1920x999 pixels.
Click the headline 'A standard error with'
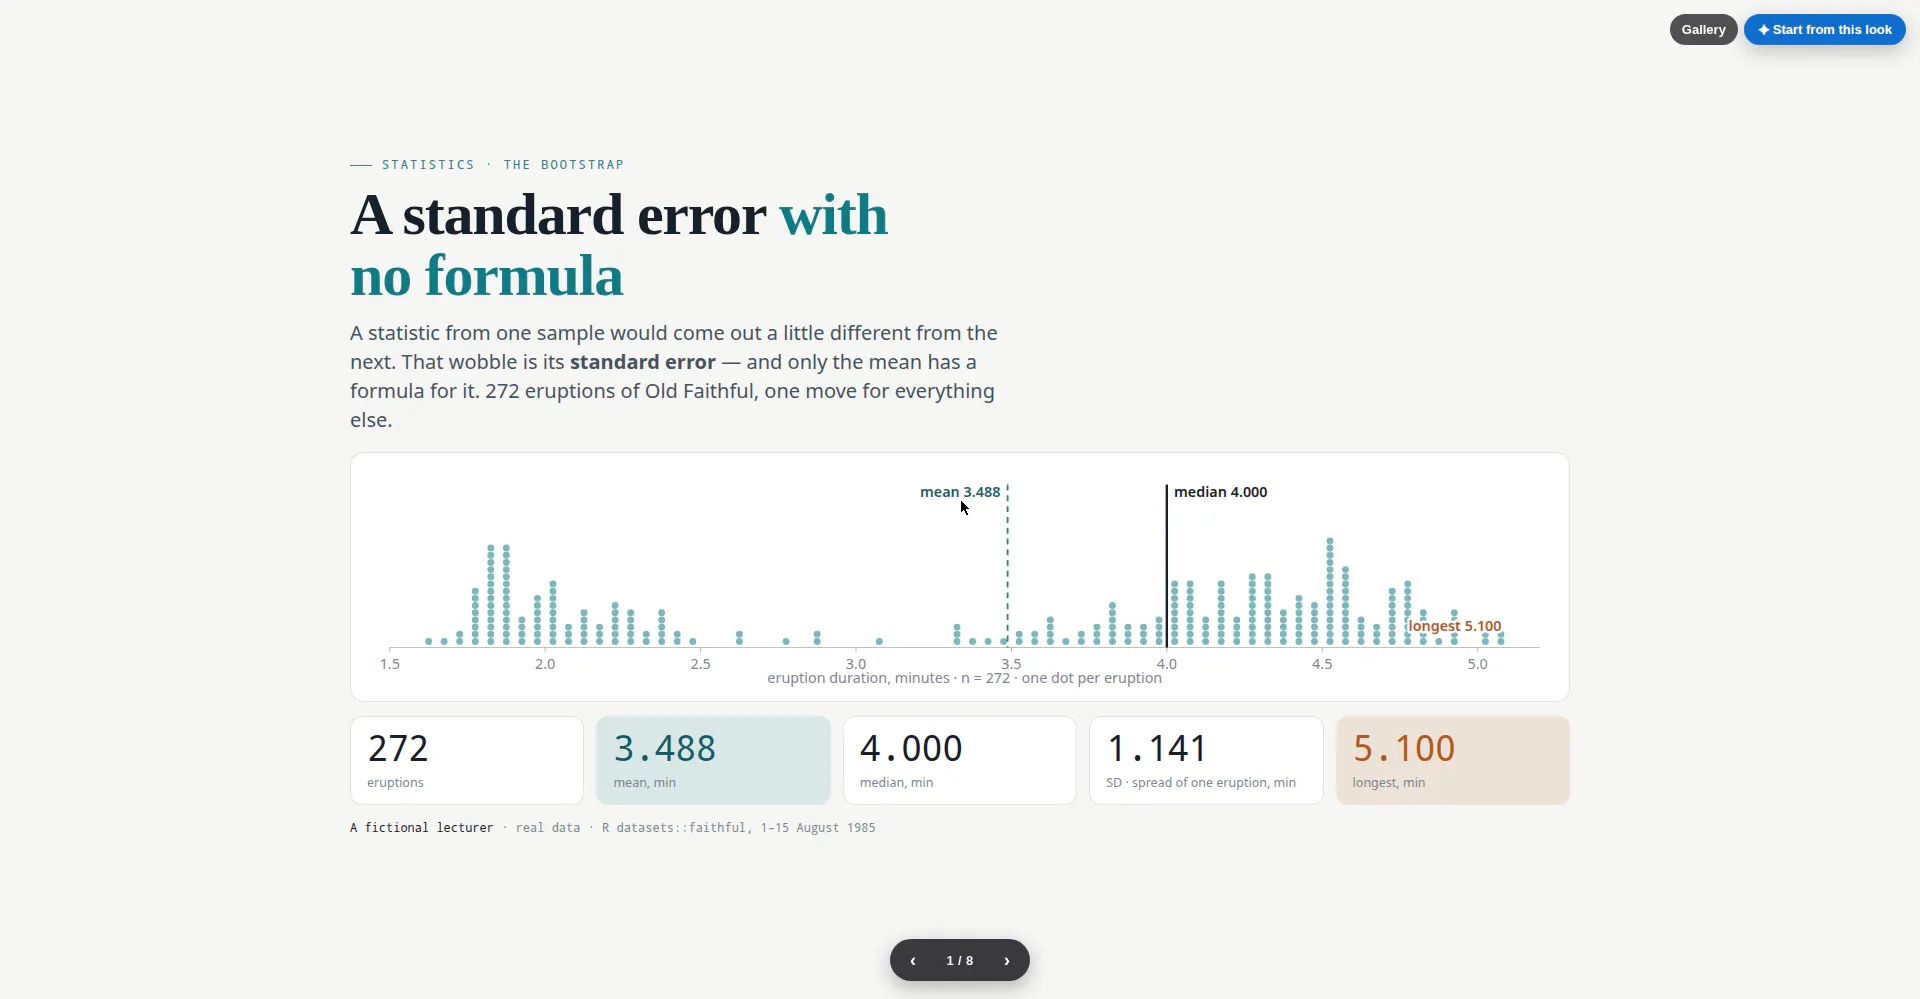click(x=619, y=215)
